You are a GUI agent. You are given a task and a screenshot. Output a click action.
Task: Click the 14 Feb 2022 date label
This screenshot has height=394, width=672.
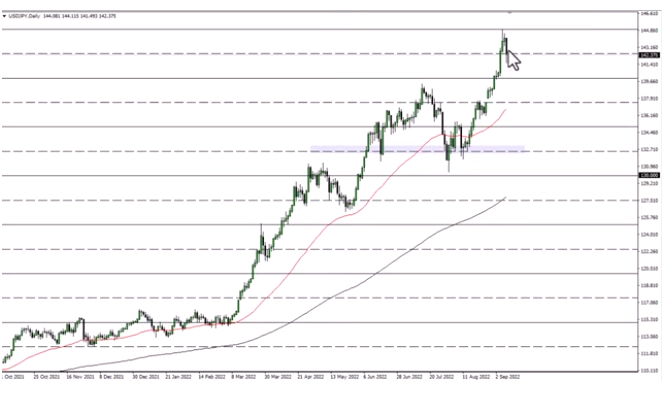(x=212, y=377)
